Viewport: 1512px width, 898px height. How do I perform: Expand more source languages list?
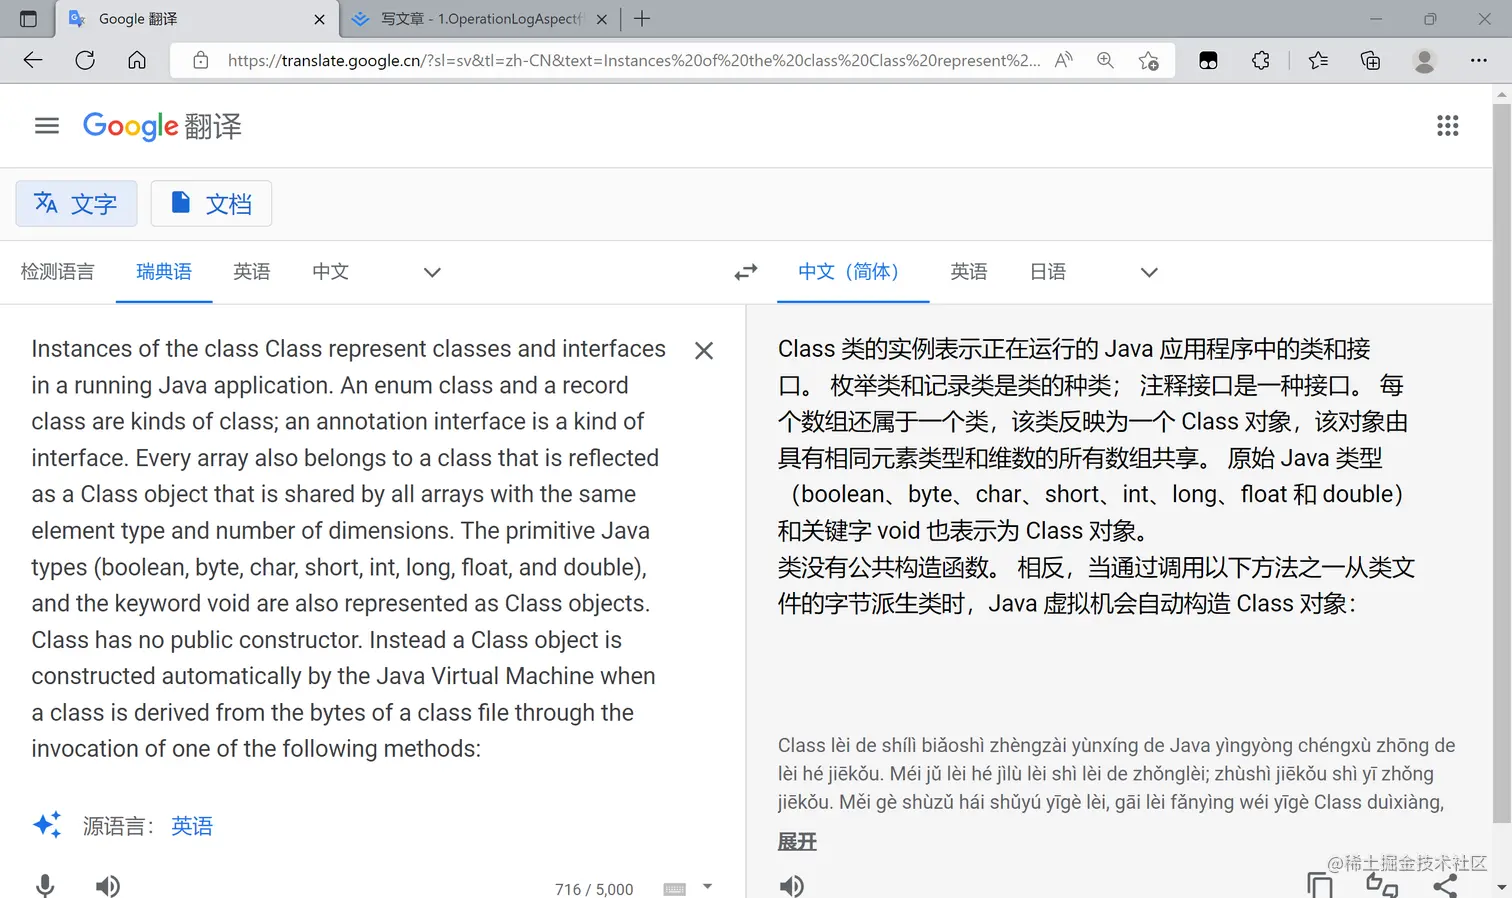tap(432, 272)
